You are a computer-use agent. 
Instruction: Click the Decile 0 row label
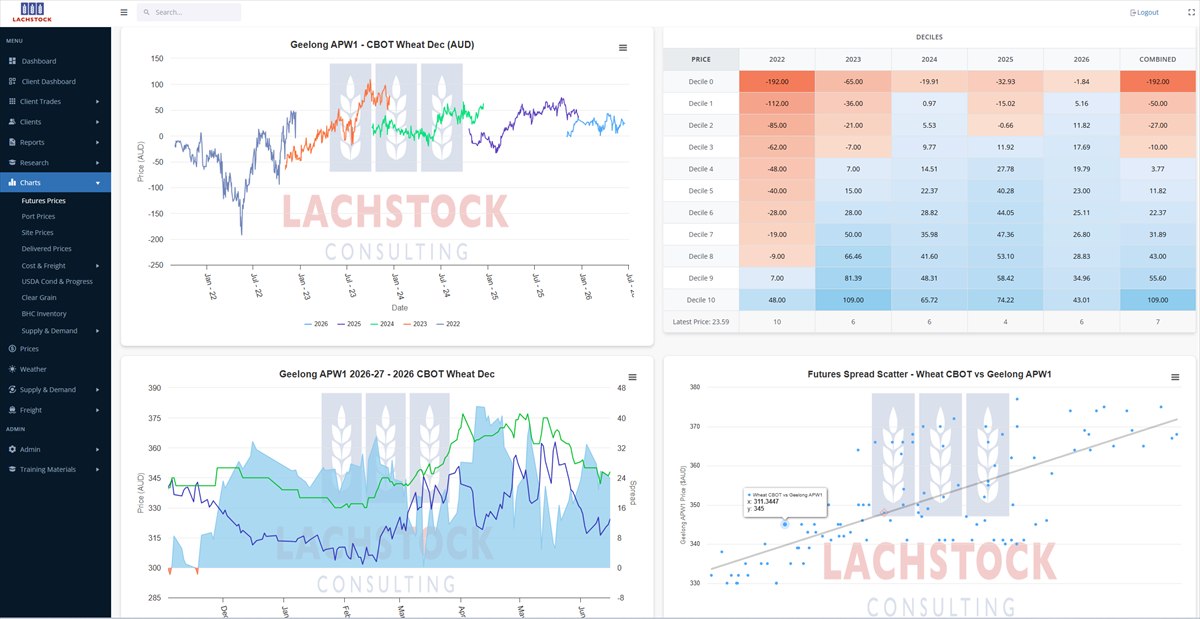click(x=701, y=81)
